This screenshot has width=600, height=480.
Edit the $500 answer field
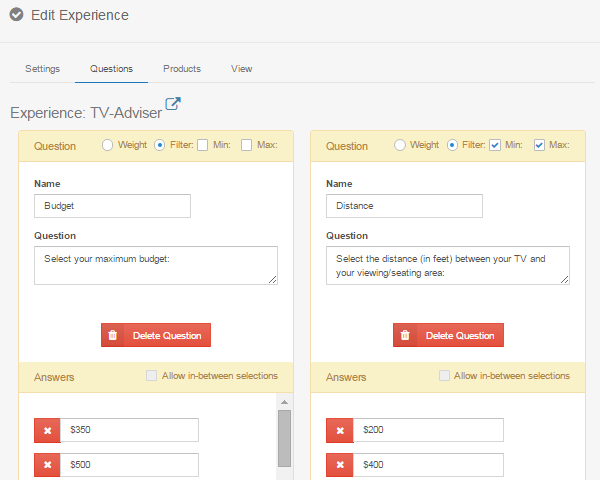click(129, 465)
